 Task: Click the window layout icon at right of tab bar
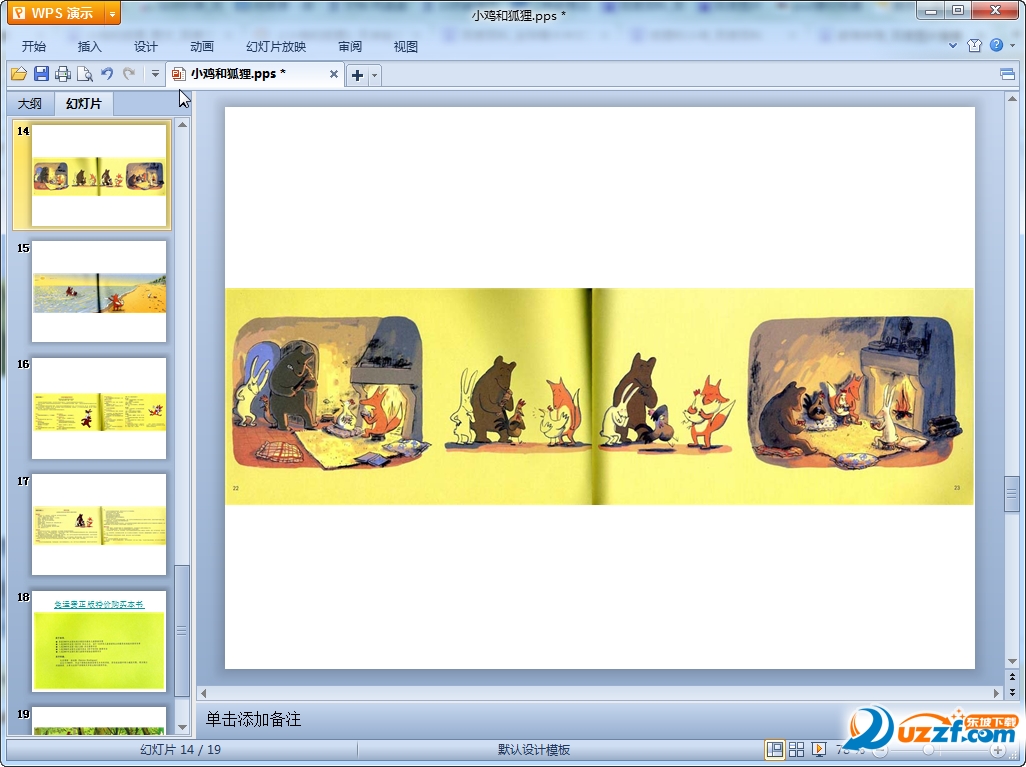pyautogui.click(x=1008, y=74)
